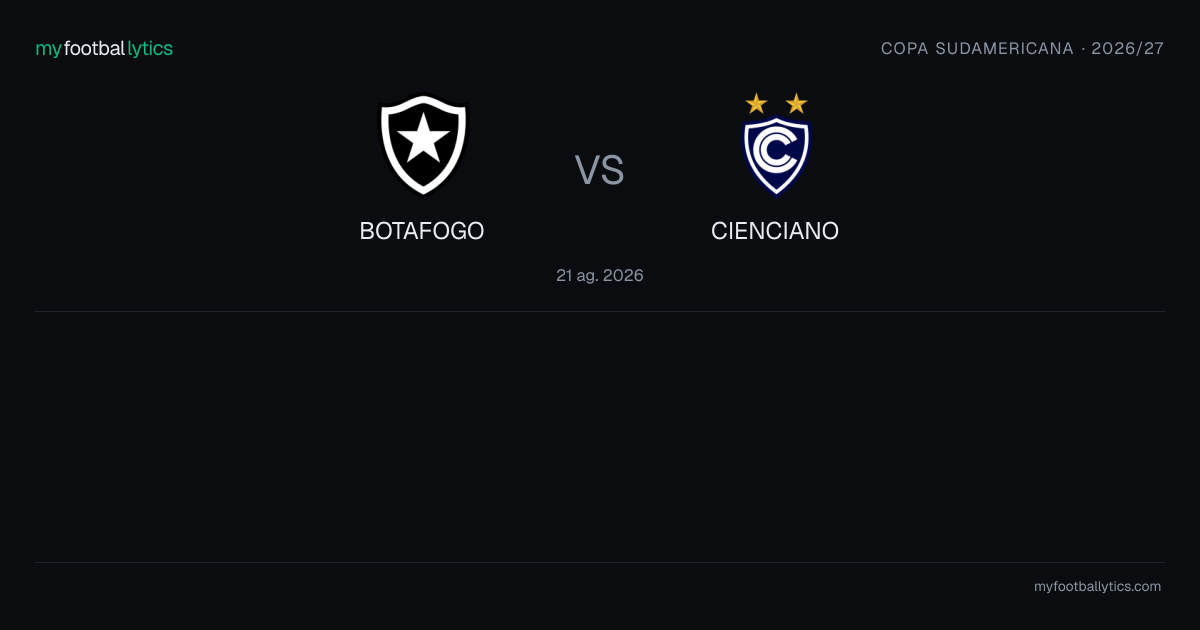Screen dimensions: 1200x630
Task: Click the white 'footbal' part of logo
Action: 94,48
